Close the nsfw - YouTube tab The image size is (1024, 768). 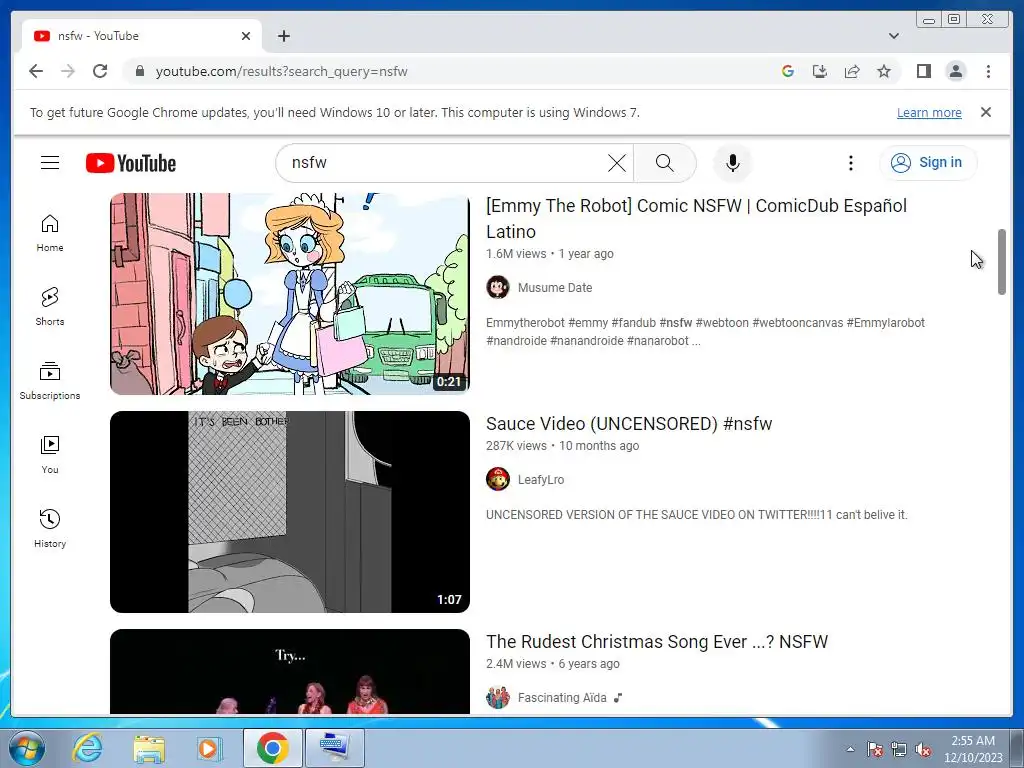(246, 36)
